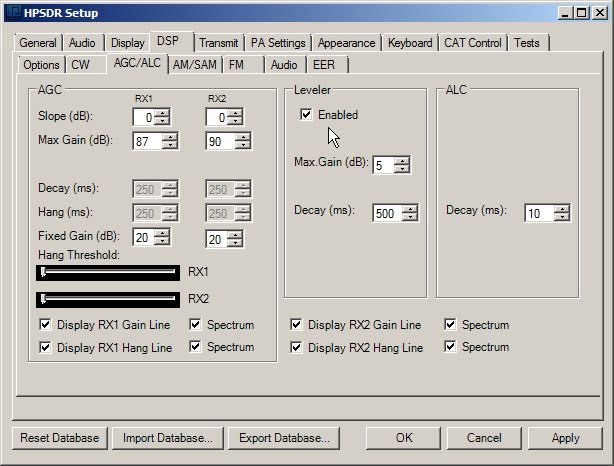
Task: Click the Leveler Decay field showing 500
Action: [388, 213]
